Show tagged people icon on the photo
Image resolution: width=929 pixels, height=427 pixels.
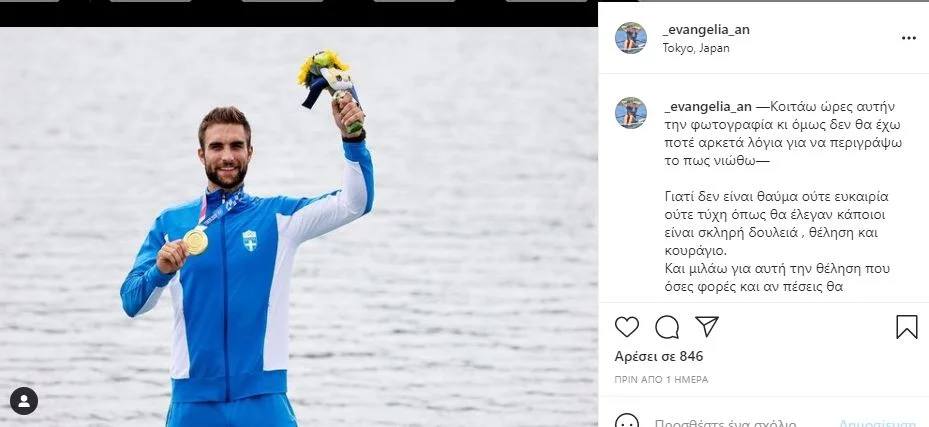click(24, 401)
